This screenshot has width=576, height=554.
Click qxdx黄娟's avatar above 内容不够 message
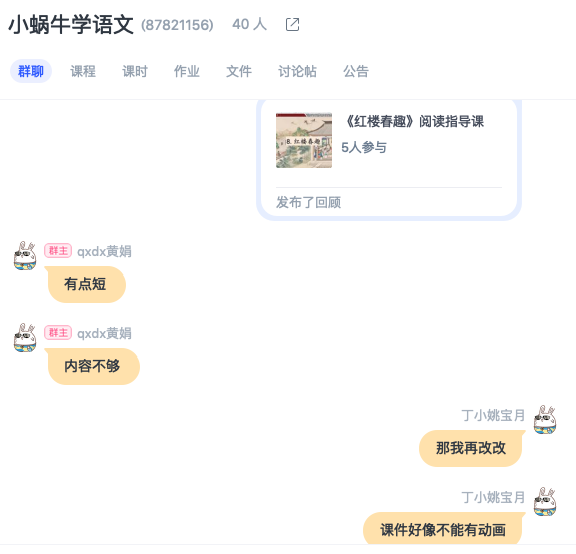(x=25, y=338)
